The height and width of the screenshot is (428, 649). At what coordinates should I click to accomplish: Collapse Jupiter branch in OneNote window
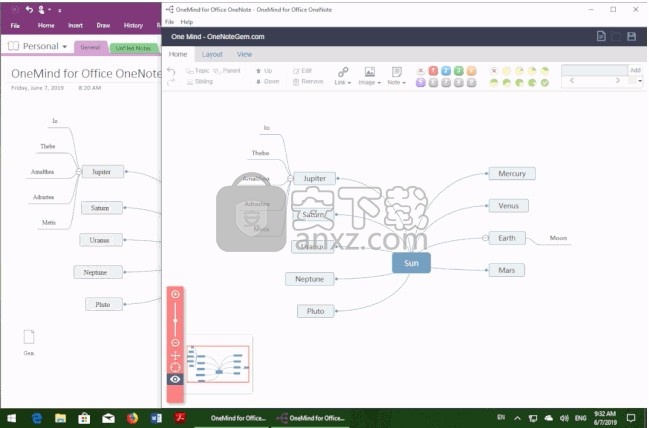click(x=79, y=171)
